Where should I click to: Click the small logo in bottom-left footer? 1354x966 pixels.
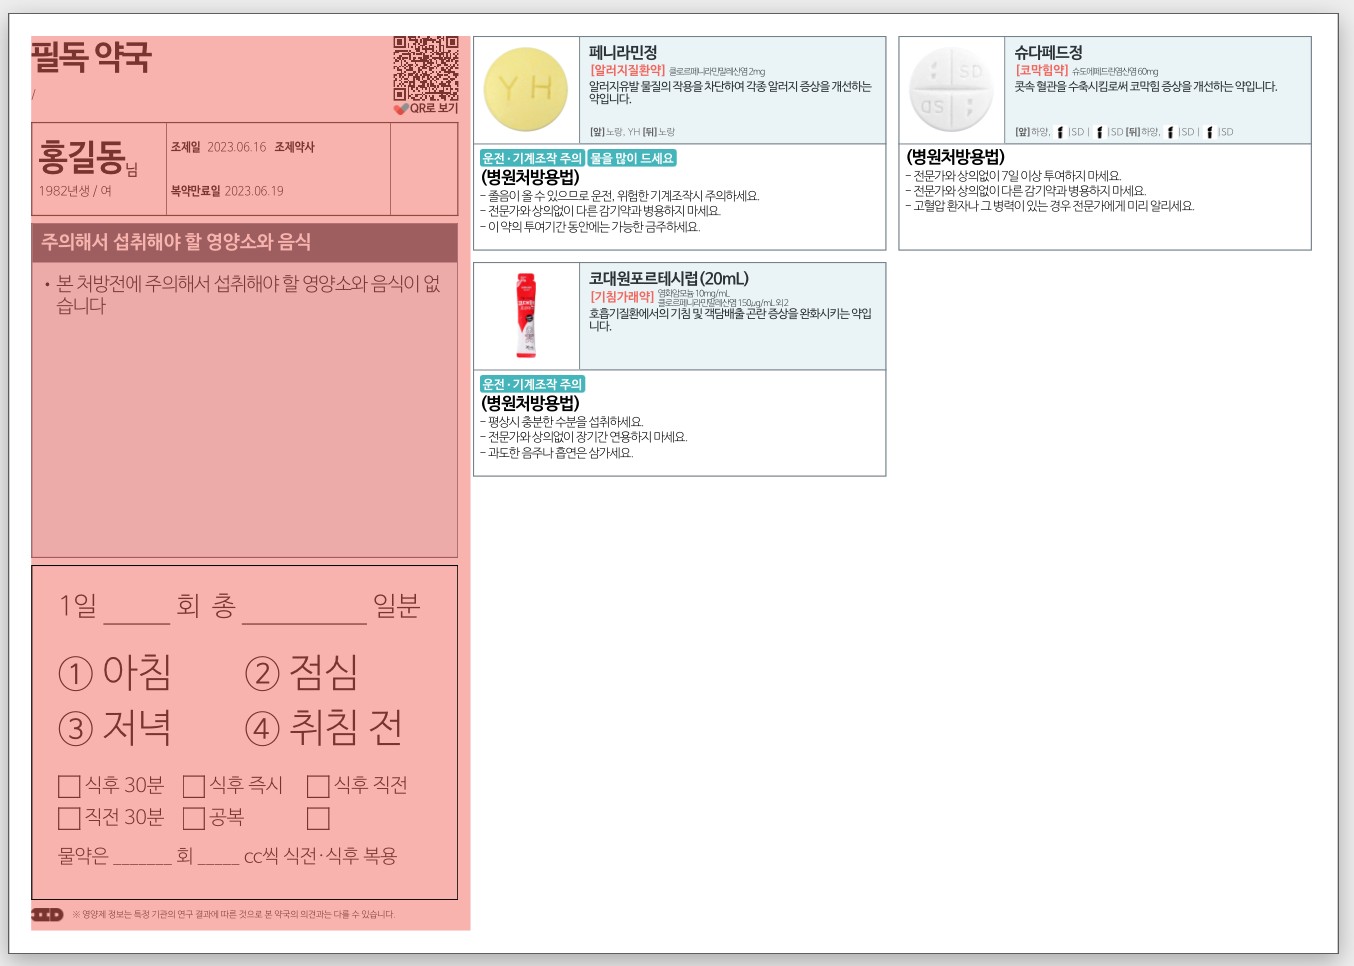tap(47, 914)
